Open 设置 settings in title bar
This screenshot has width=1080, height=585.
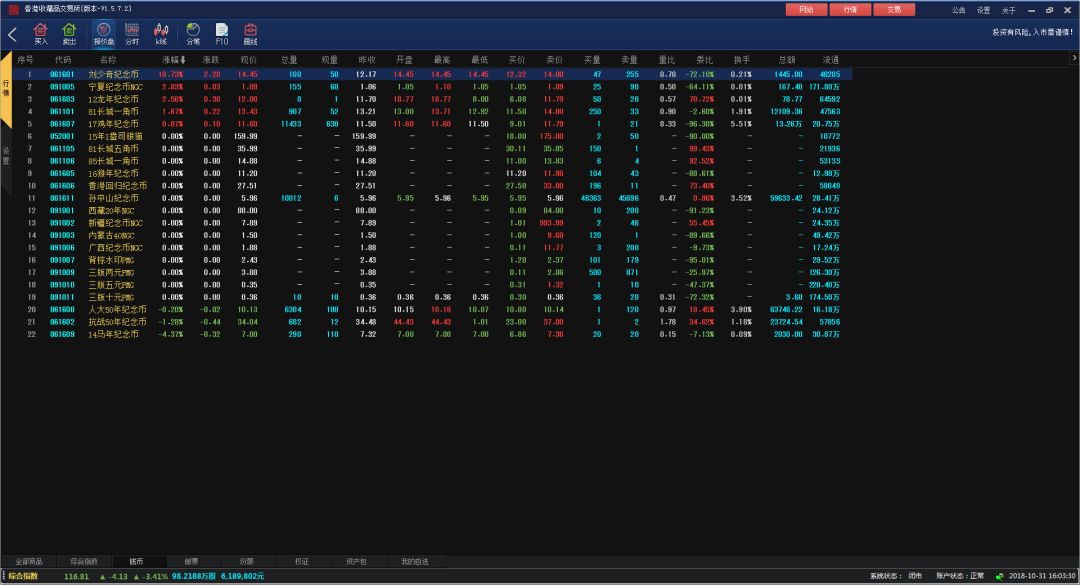click(x=984, y=10)
